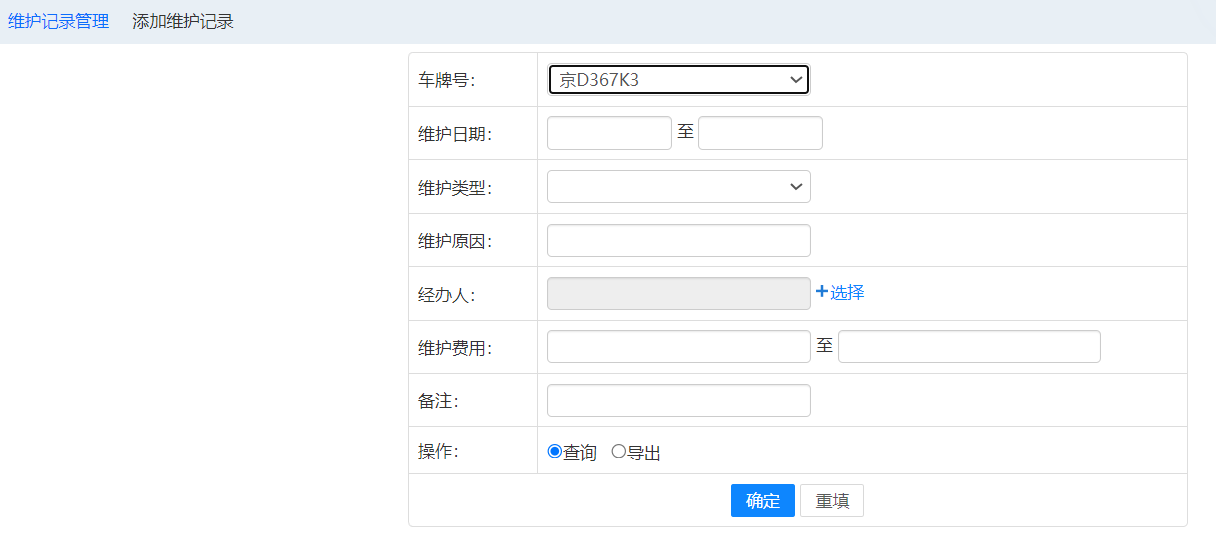
Task: Focus the 维护日期 end date field
Action: click(760, 133)
